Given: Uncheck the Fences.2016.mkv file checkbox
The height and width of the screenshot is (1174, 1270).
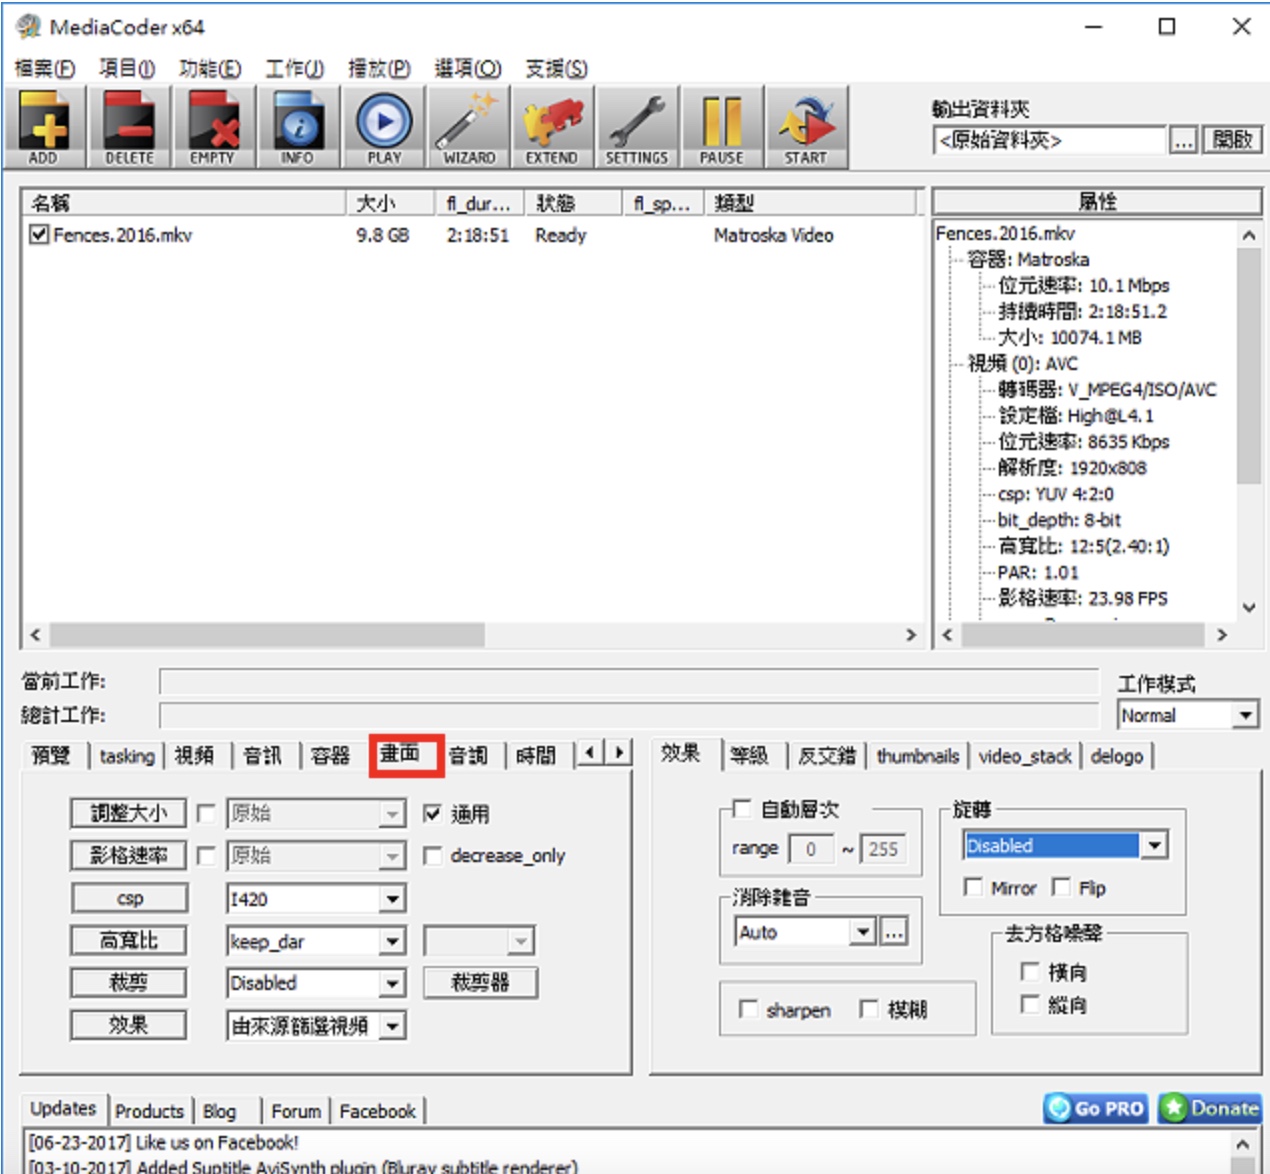Looking at the screenshot, I should pos(39,235).
